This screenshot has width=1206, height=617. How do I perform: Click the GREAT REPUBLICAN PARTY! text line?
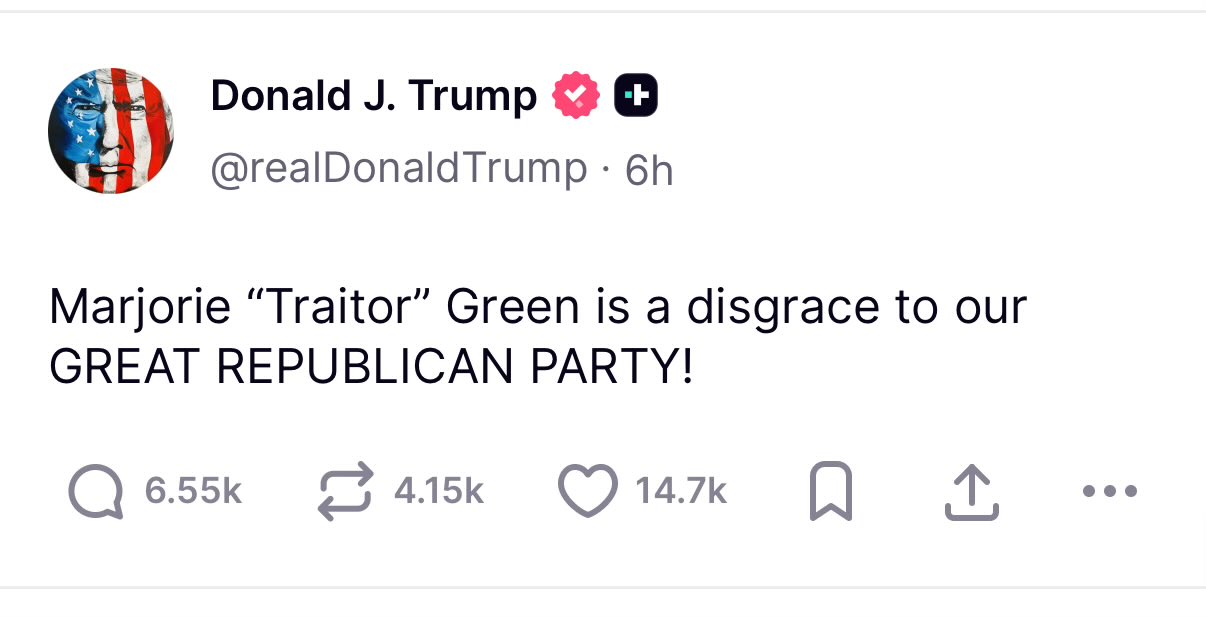[370, 367]
